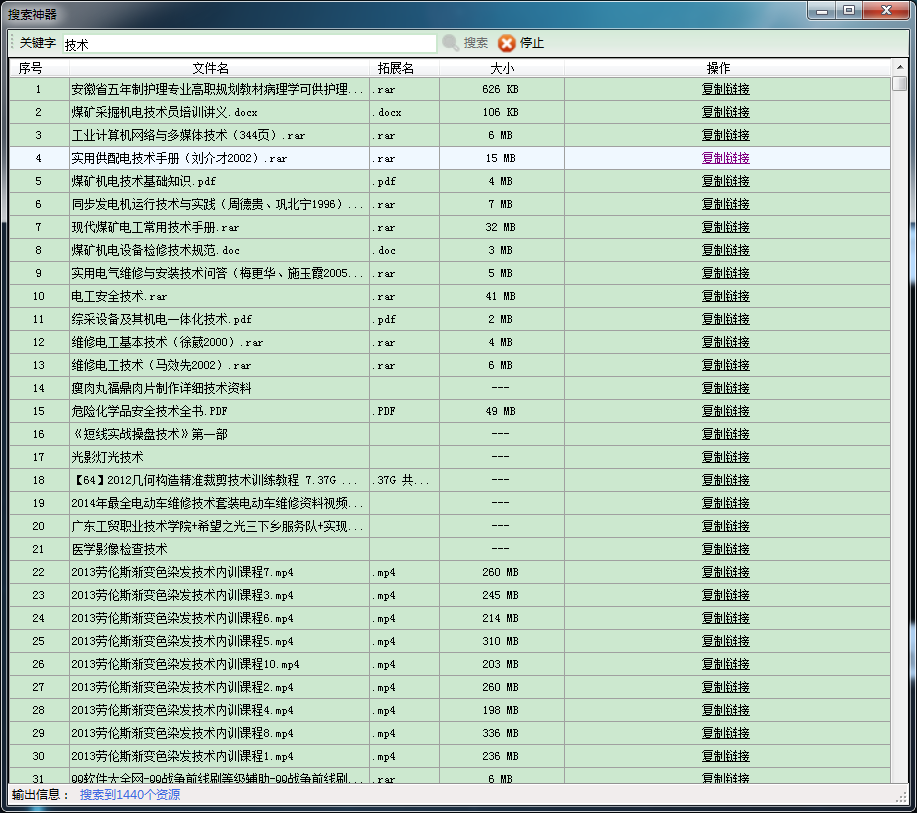The height and width of the screenshot is (813, 917).
Task: Click scrollbar up arrow button
Action: pyautogui.click(x=900, y=67)
